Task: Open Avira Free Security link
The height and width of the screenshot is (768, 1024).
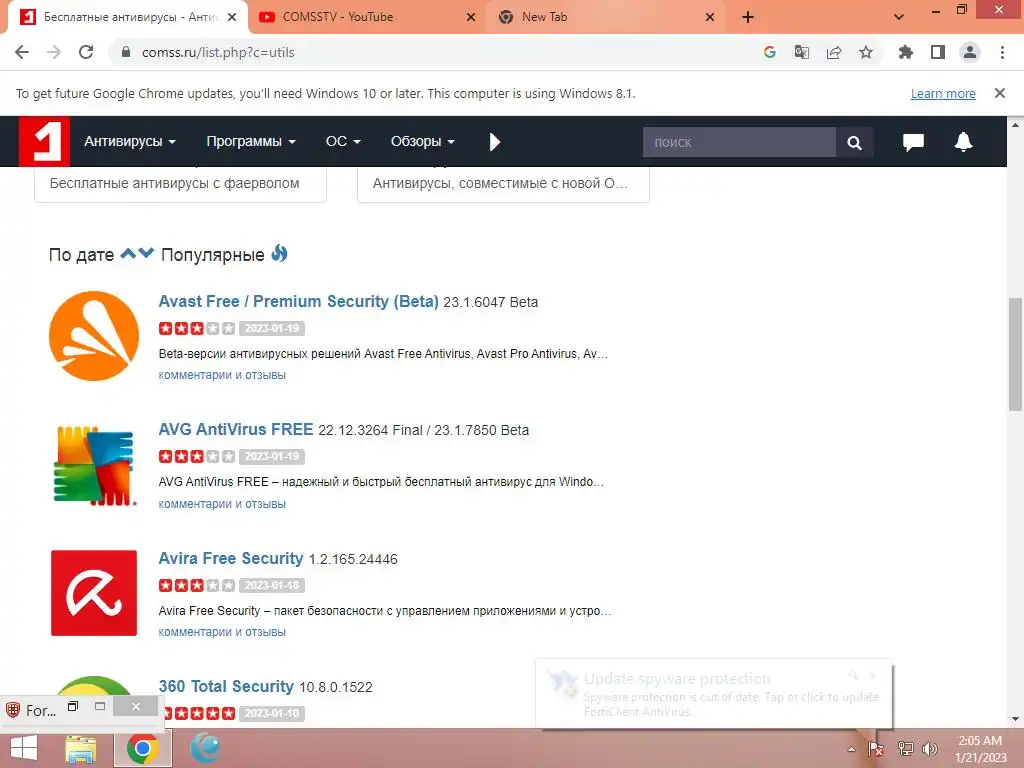Action: pos(231,558)
